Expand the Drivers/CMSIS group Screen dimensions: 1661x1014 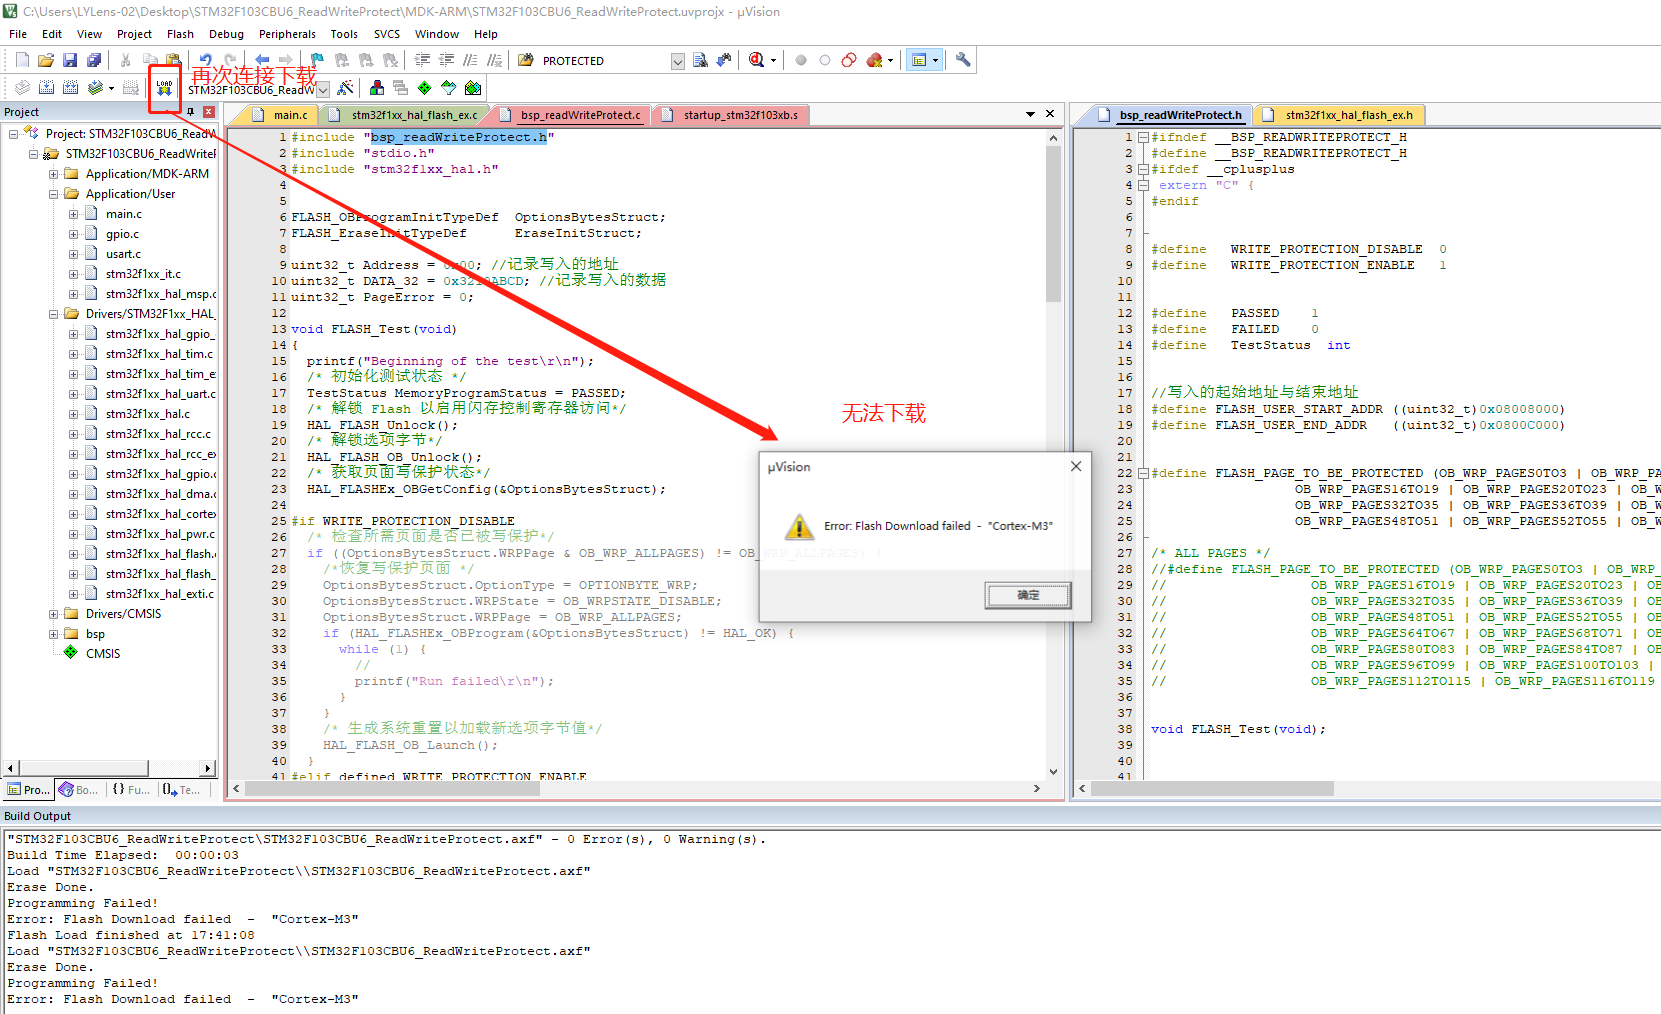[53, 614]
